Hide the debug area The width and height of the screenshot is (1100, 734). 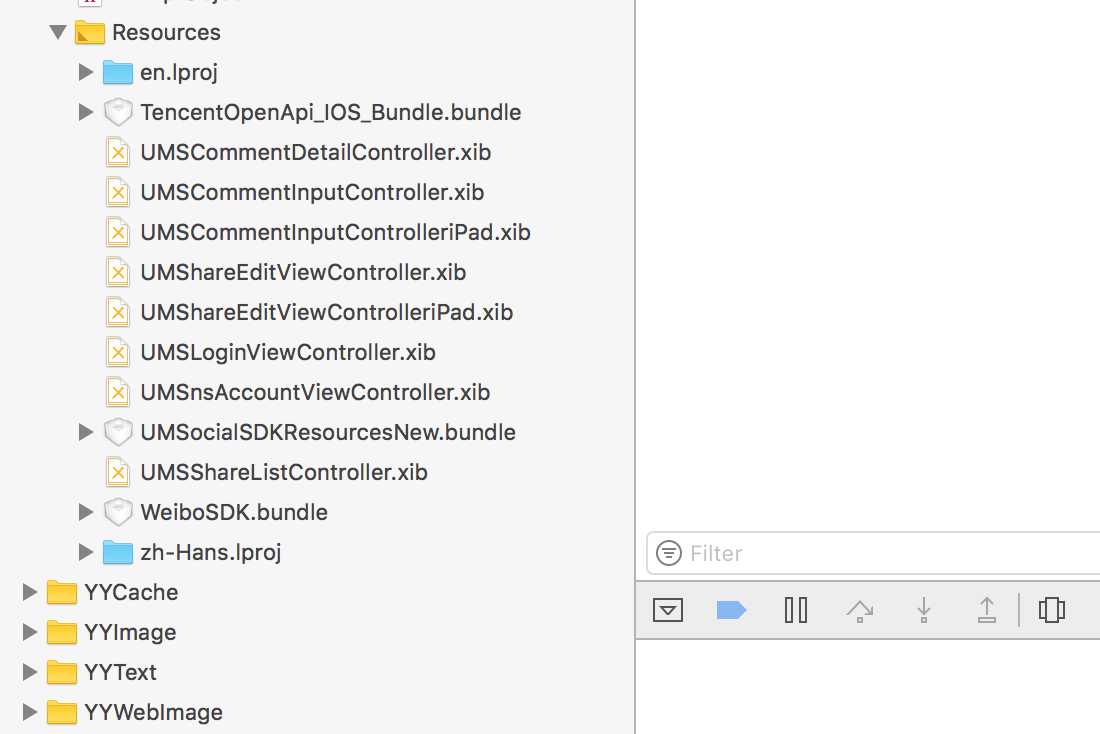click(x=668, y=610)
